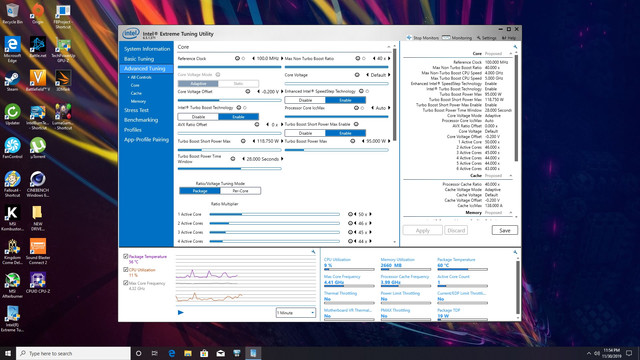Open the Fallout shortcut desktop icon
The image size is (640, 360).
12,184
